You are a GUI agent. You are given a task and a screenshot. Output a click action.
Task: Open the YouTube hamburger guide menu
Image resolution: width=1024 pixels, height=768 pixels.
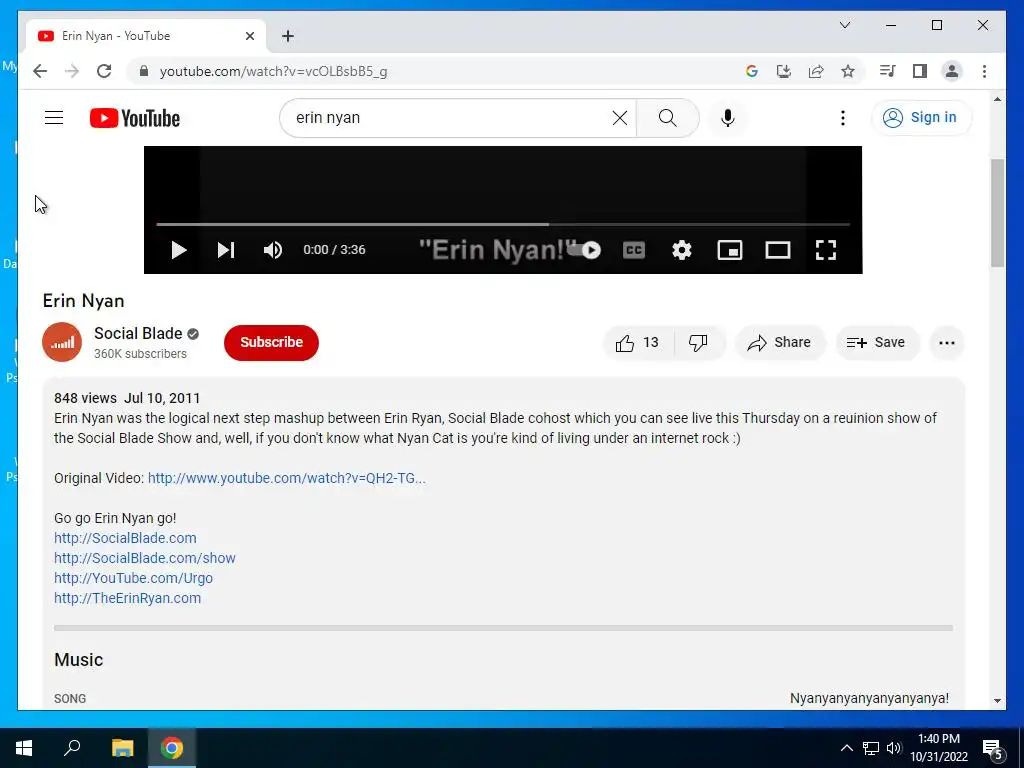[x=54, y=118]
